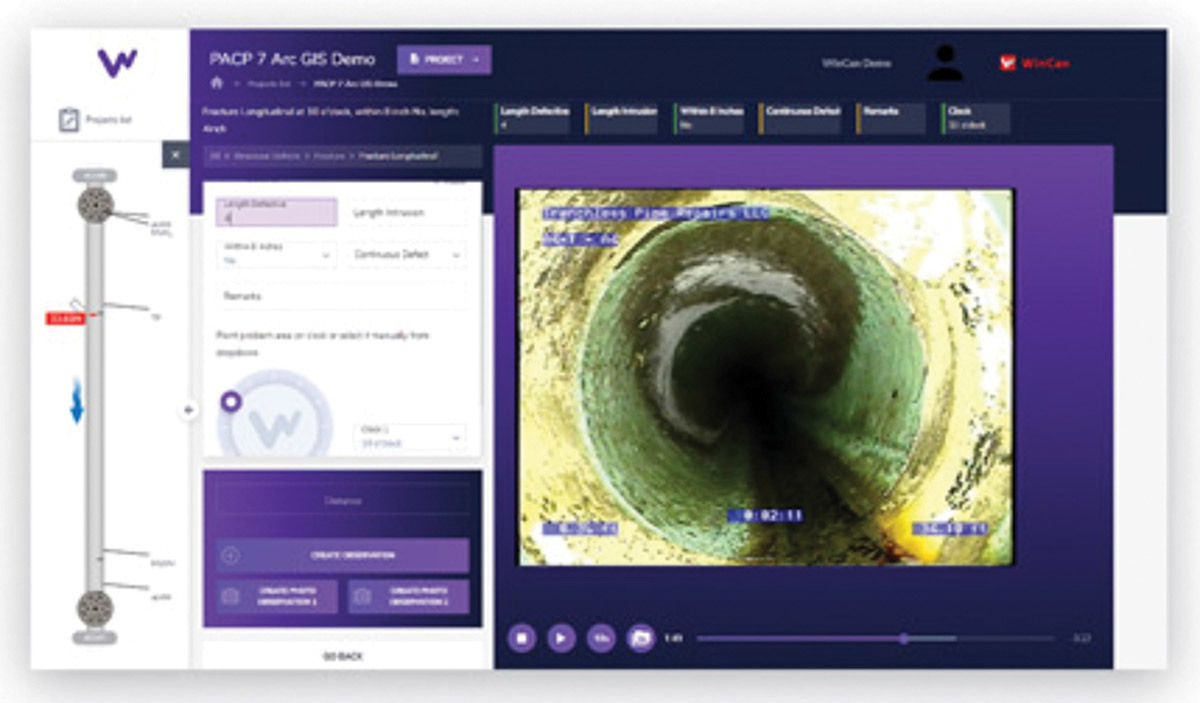
Task: Expand the Continuous Defect dropdown
Action: (x=408, y=255)
